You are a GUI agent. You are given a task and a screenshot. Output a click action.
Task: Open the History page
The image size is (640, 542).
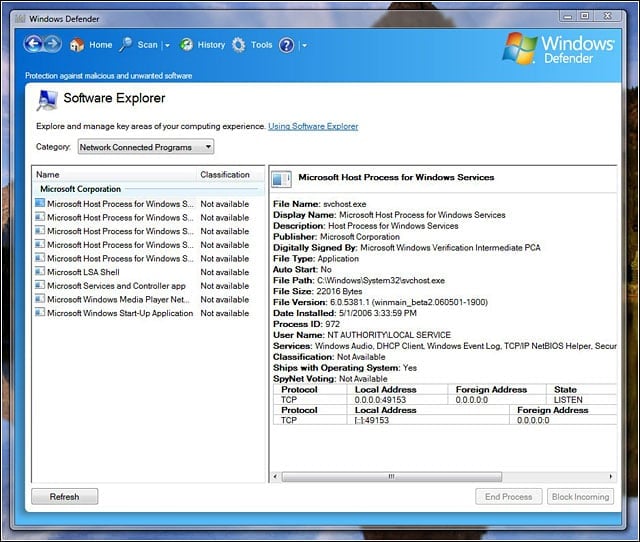pos(211,45)
